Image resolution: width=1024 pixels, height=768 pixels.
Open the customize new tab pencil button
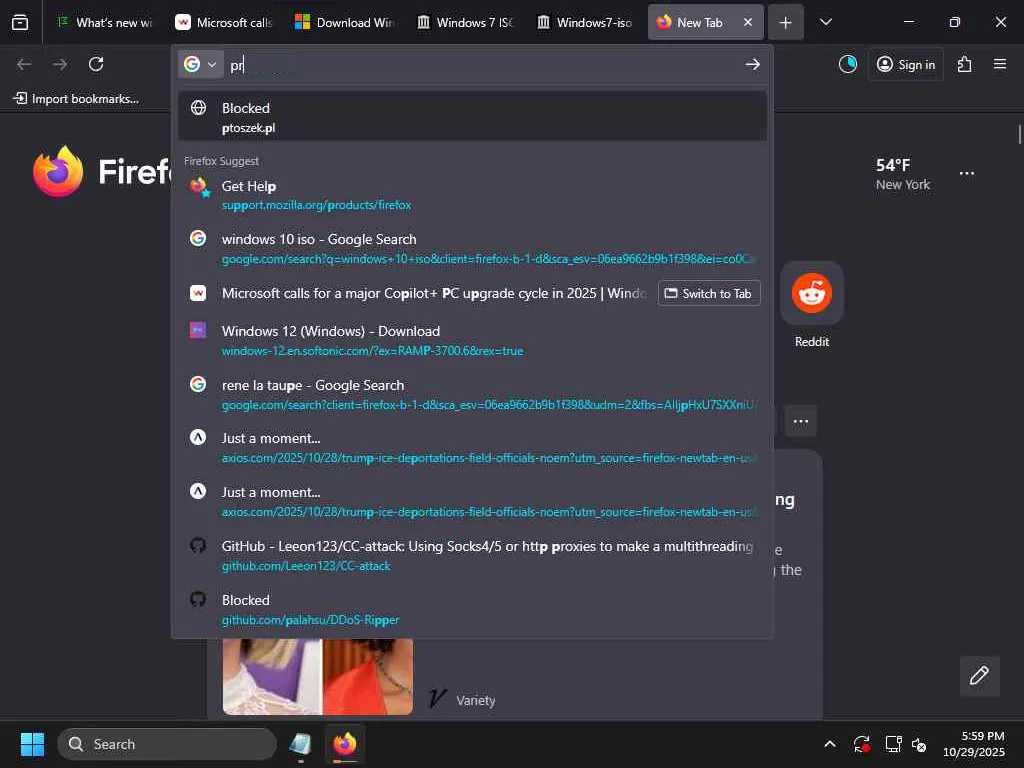979,676
